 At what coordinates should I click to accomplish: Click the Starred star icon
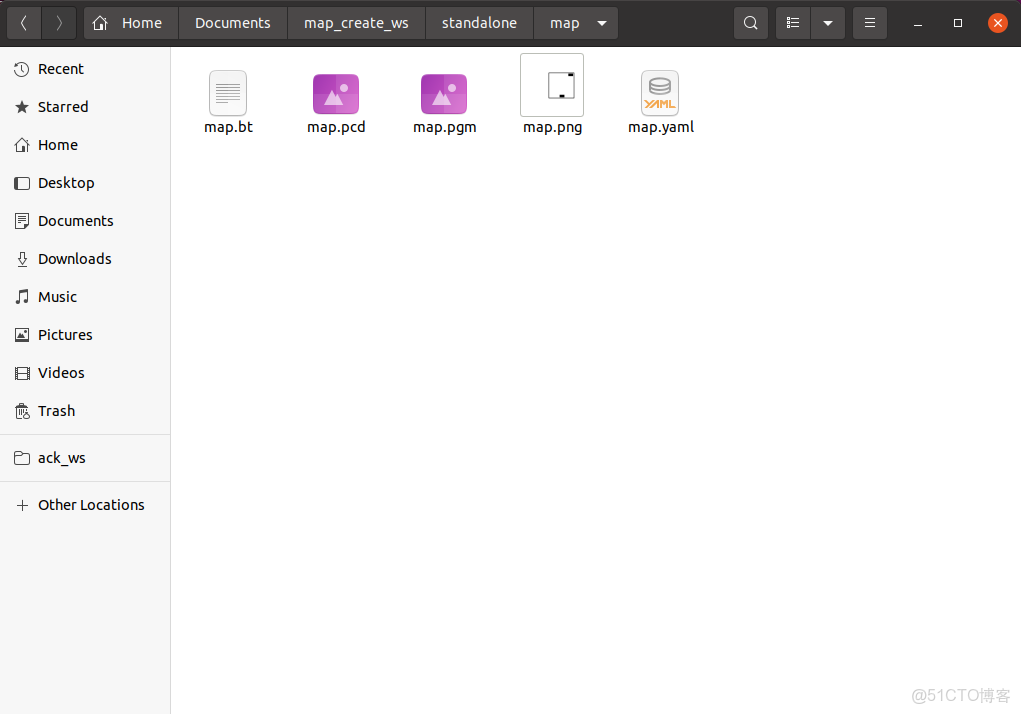point(21,107)
